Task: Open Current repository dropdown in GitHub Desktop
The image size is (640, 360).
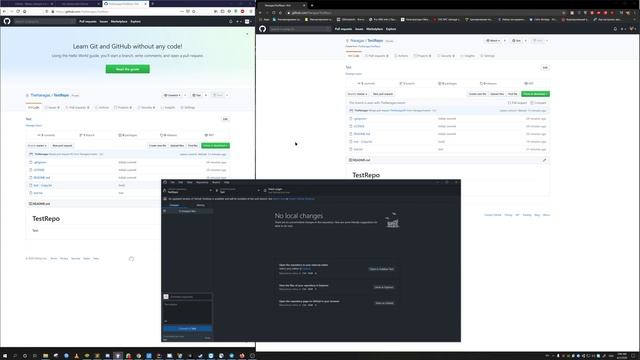Action: pos(188,190)
